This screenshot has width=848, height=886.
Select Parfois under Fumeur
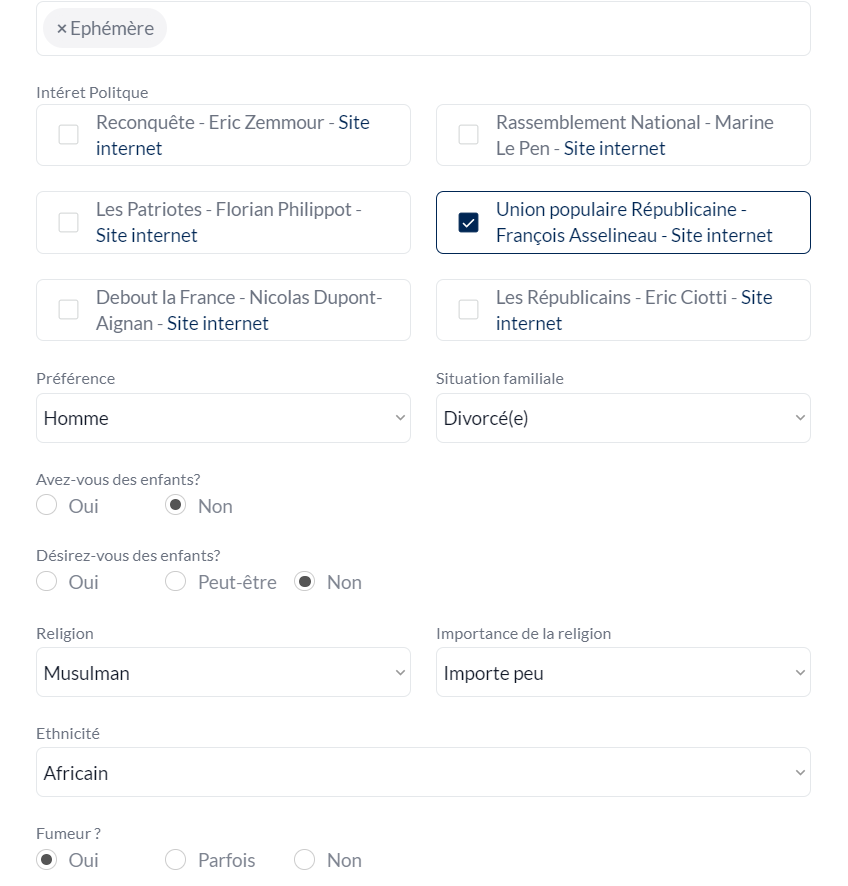(x=176, y=859)
